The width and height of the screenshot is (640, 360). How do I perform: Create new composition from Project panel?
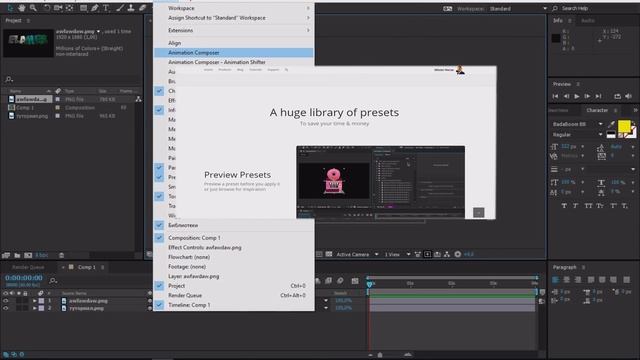pyautogui.click(x=28, y=255)
